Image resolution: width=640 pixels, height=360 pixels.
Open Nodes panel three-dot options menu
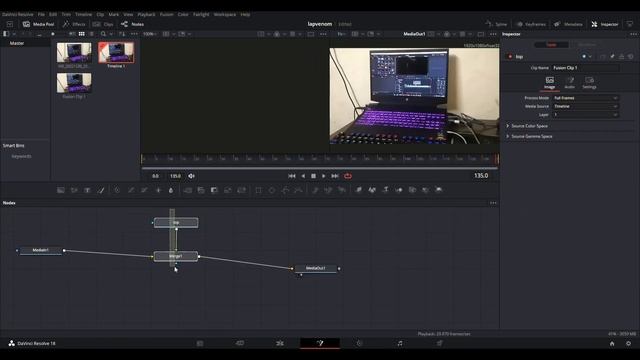click(493, 203)
